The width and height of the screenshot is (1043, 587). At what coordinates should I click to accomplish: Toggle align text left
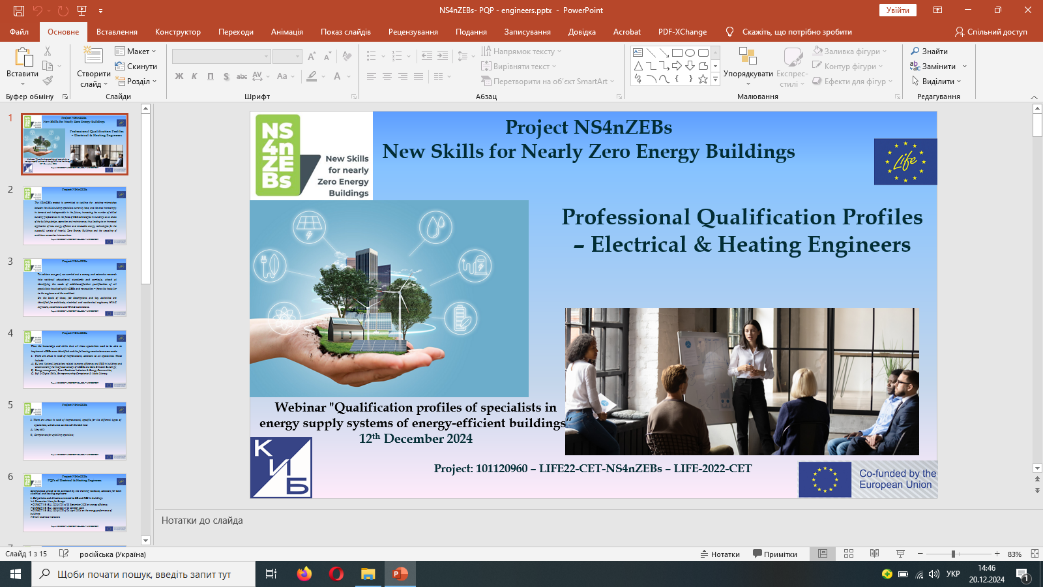pos(371,77)
